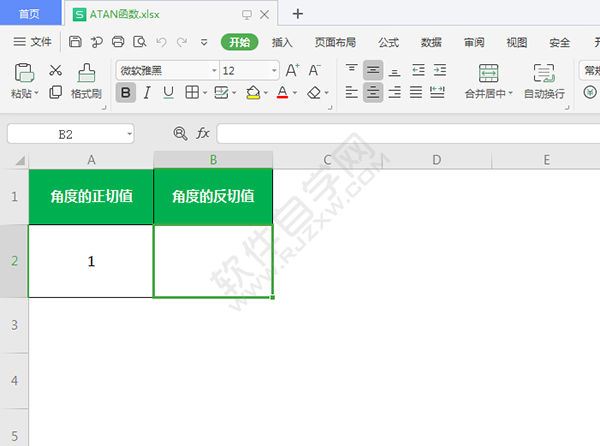Select cell A2 containing 1
This screenshot has height=446, width=600.
(x=91, y=261)
